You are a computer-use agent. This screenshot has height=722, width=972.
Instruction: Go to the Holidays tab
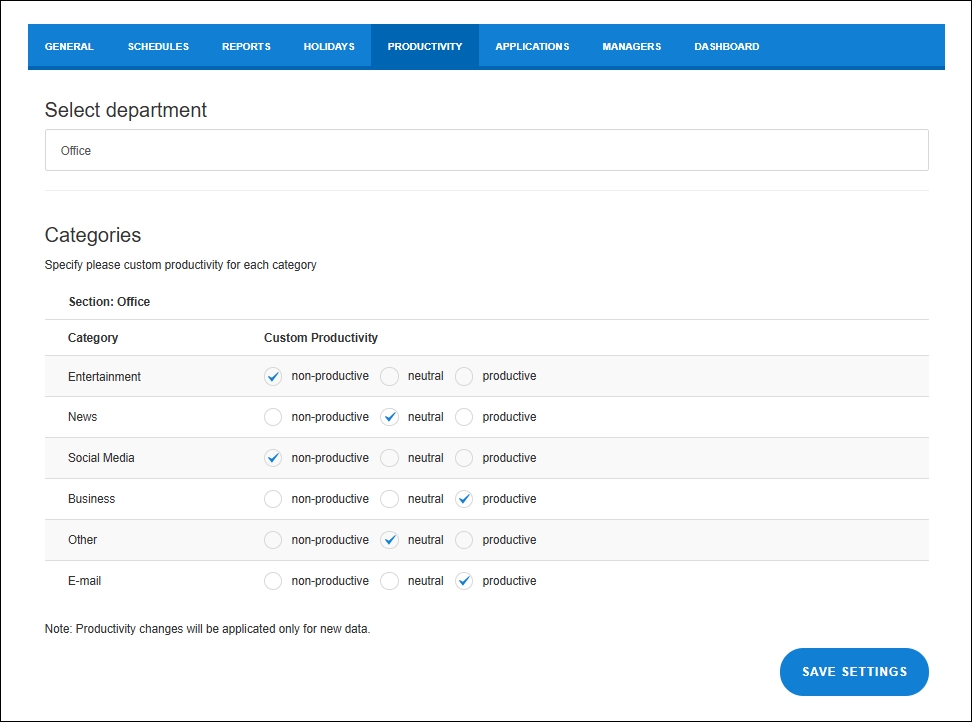pos(329,47)
